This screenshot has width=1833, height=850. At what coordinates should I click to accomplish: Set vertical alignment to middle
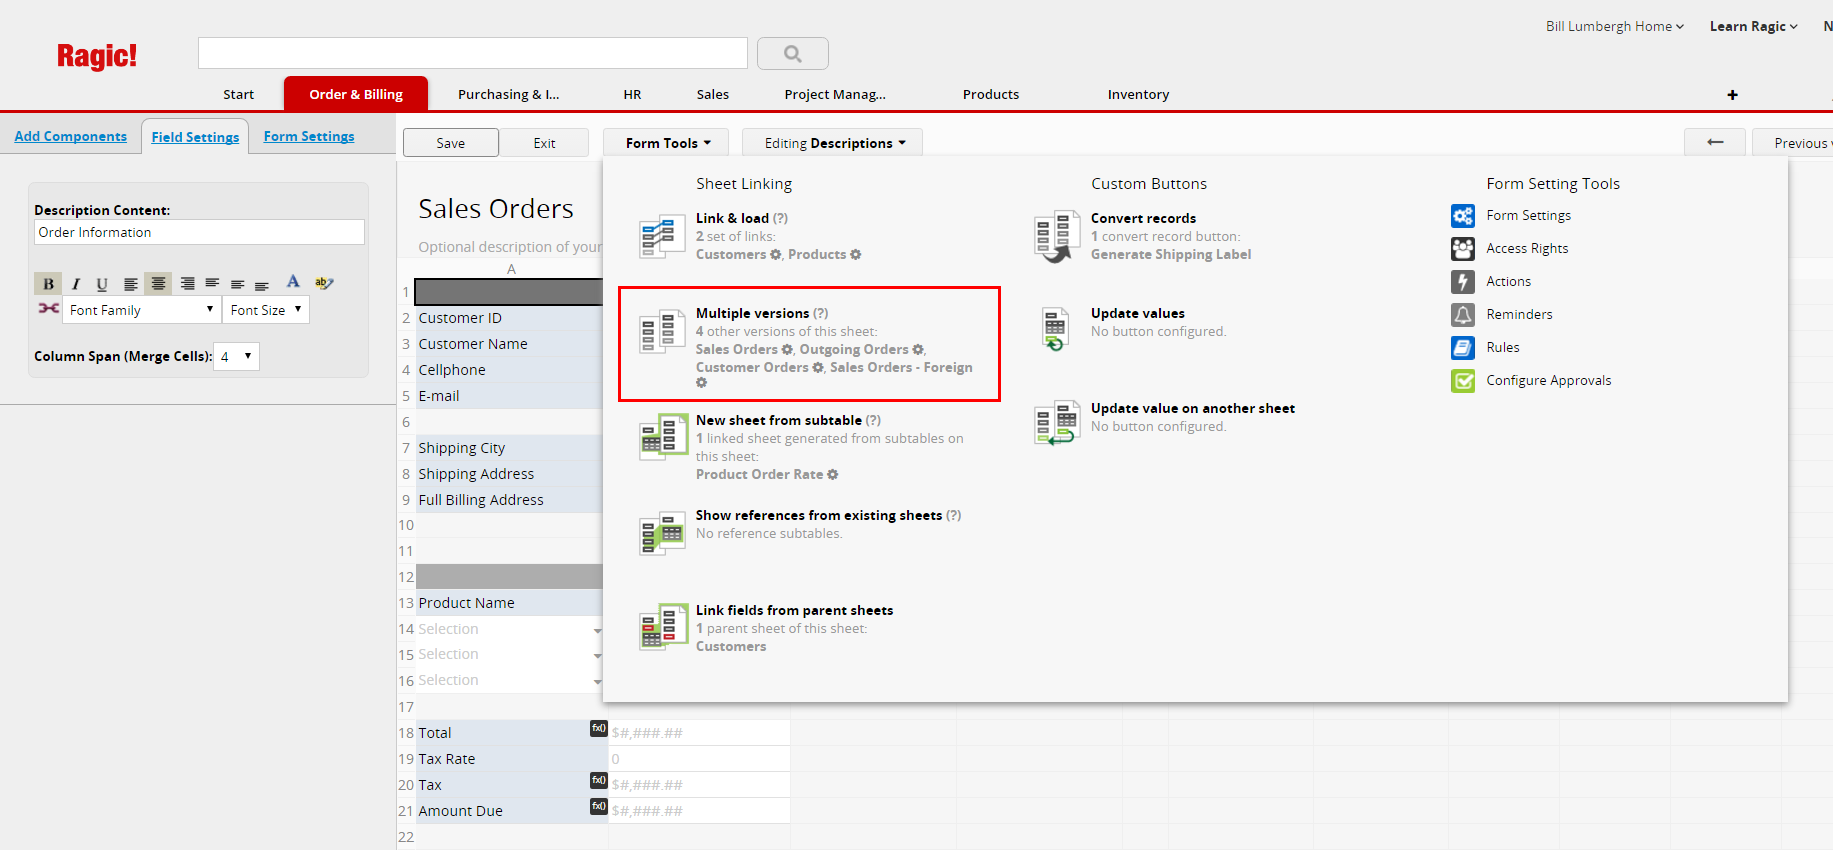237,284
